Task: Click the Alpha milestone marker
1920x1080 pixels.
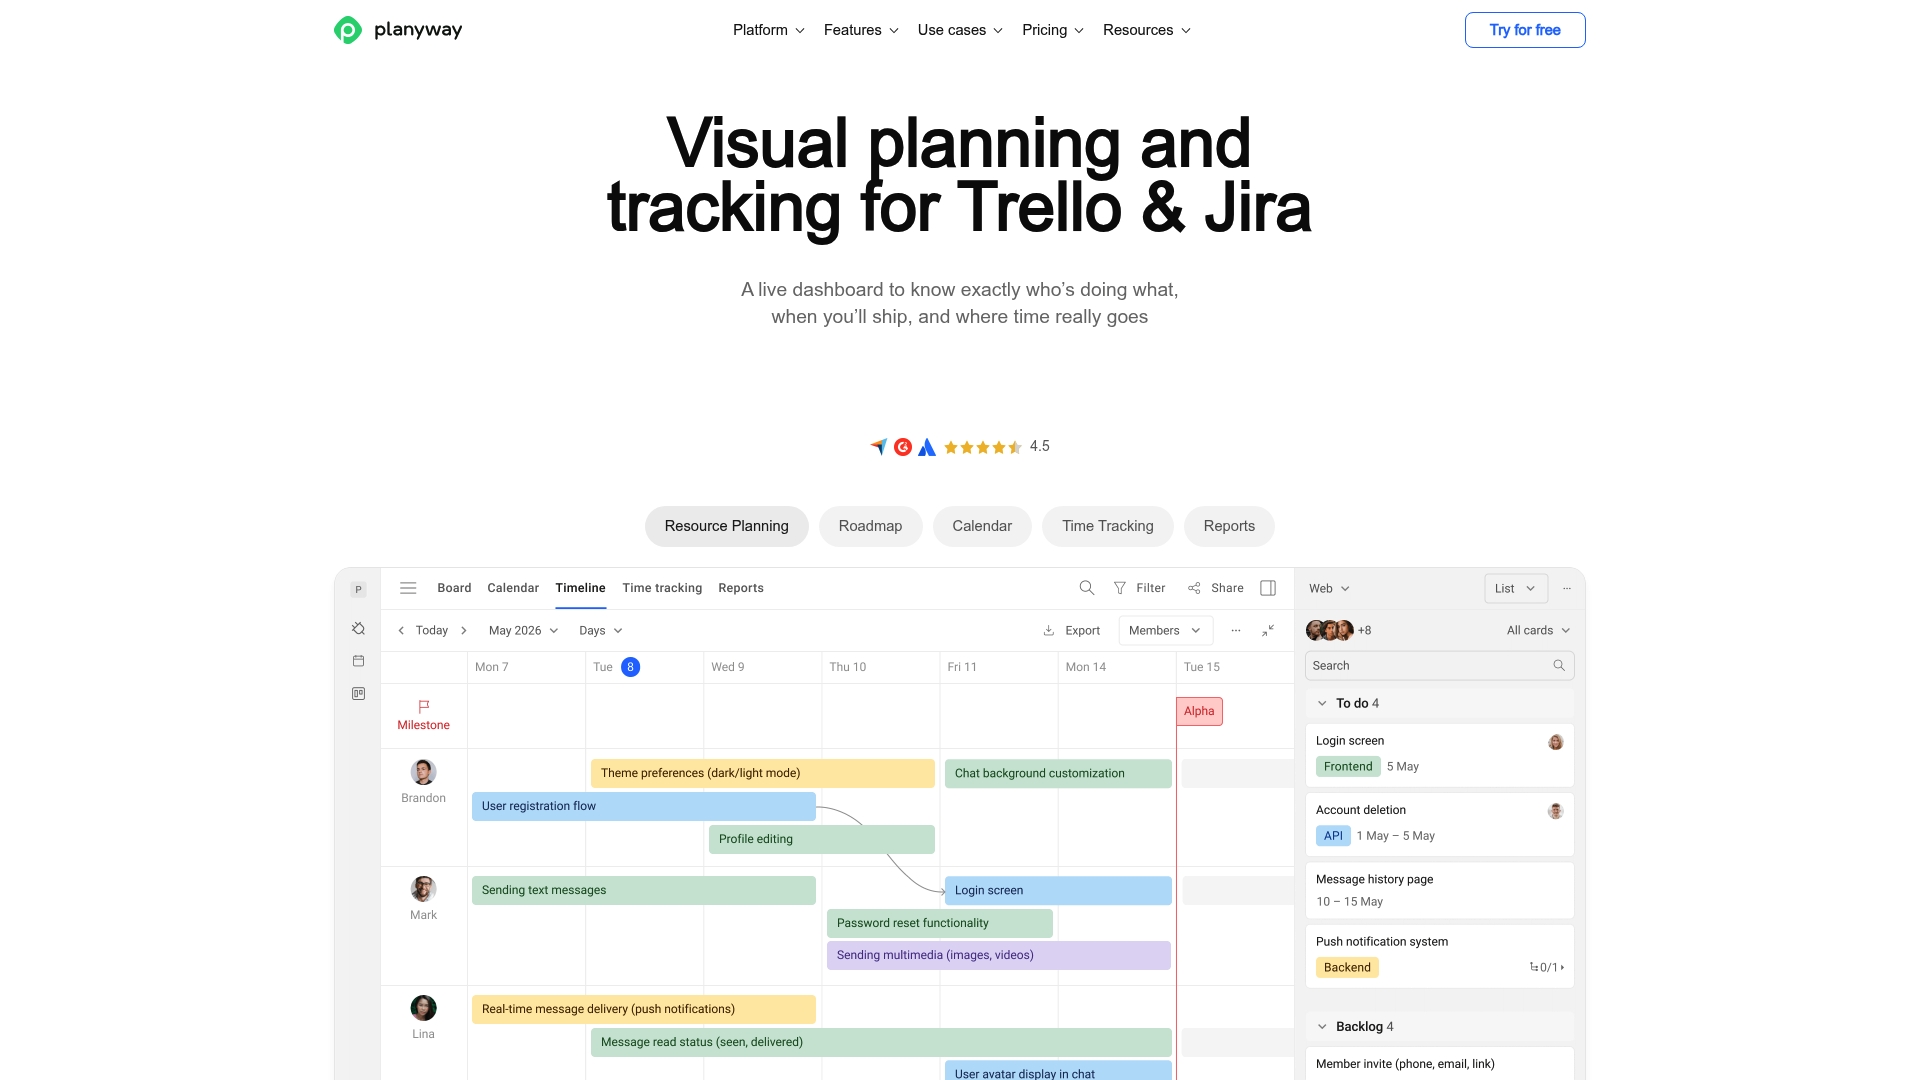Action: [1199, 711]
